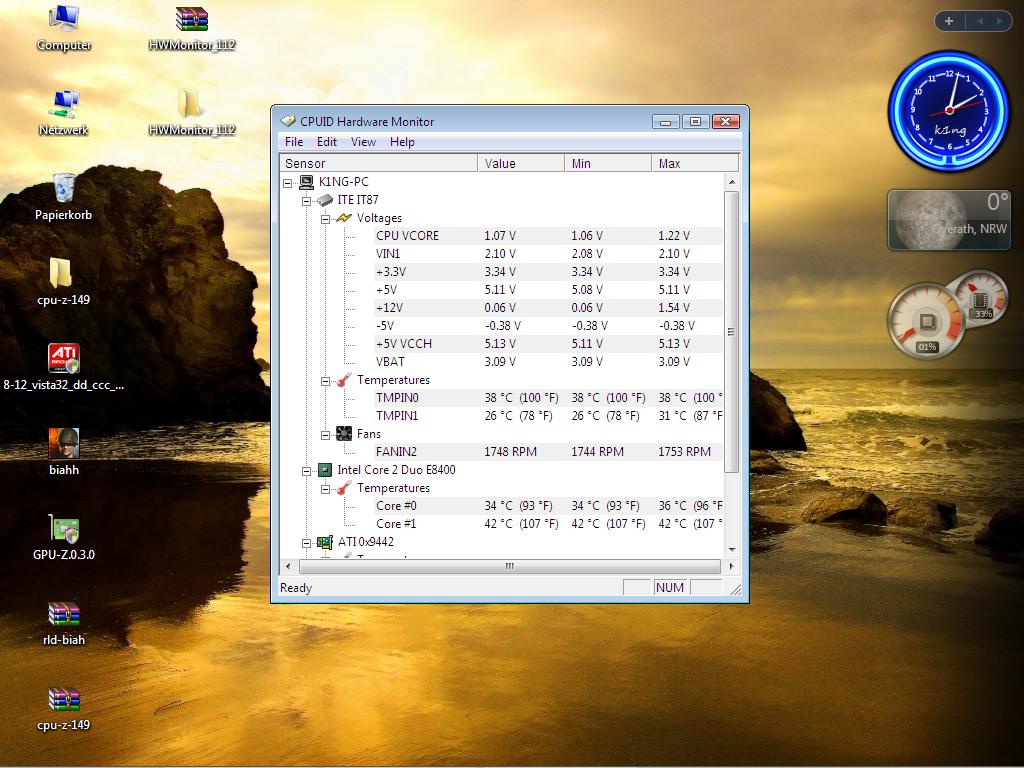This screenshot has width=1024, height=768.
Task: Click the Voltages lightning icon
Action: (344, 217)
